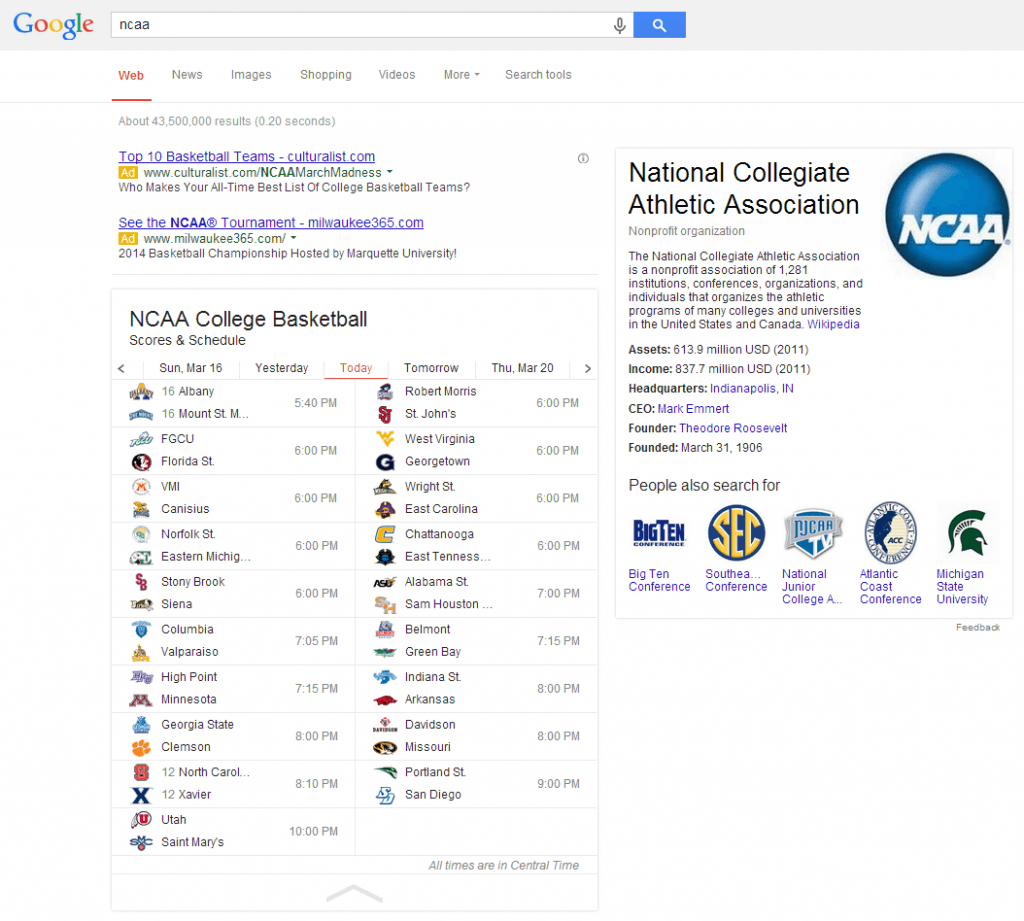1024x921 pixels.
Task: Click the large NCAA logo image
Action: 947,214
